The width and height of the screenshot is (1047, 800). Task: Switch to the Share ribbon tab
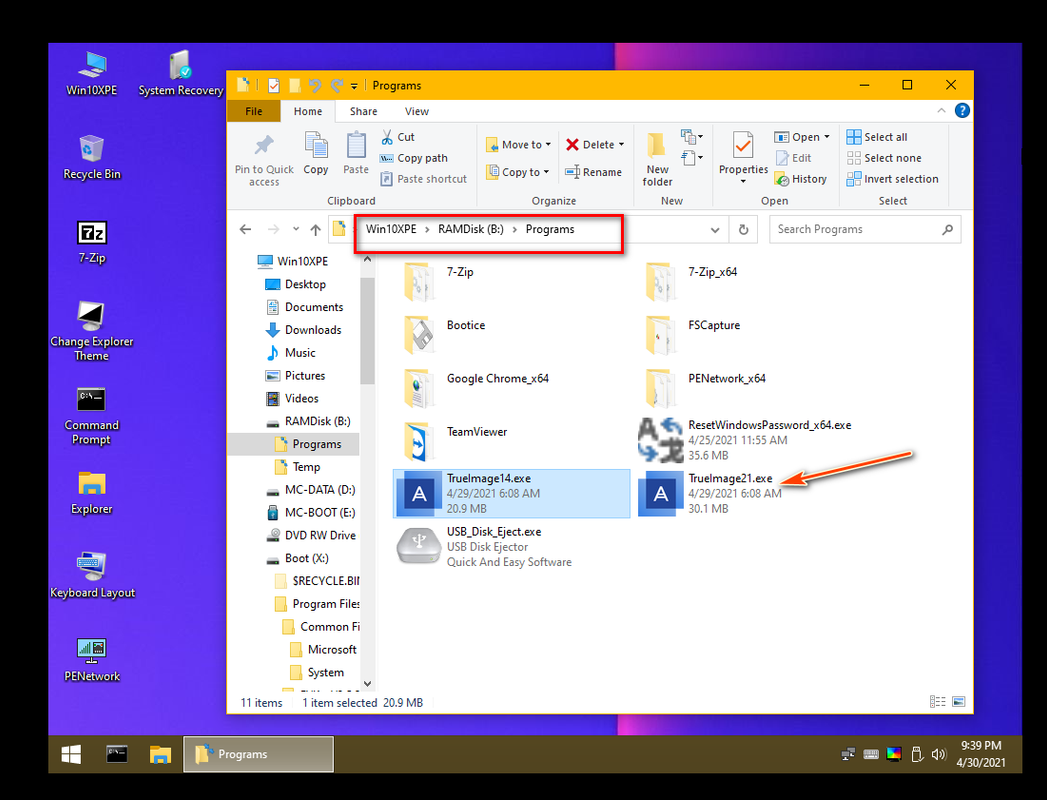coord(363,112)
